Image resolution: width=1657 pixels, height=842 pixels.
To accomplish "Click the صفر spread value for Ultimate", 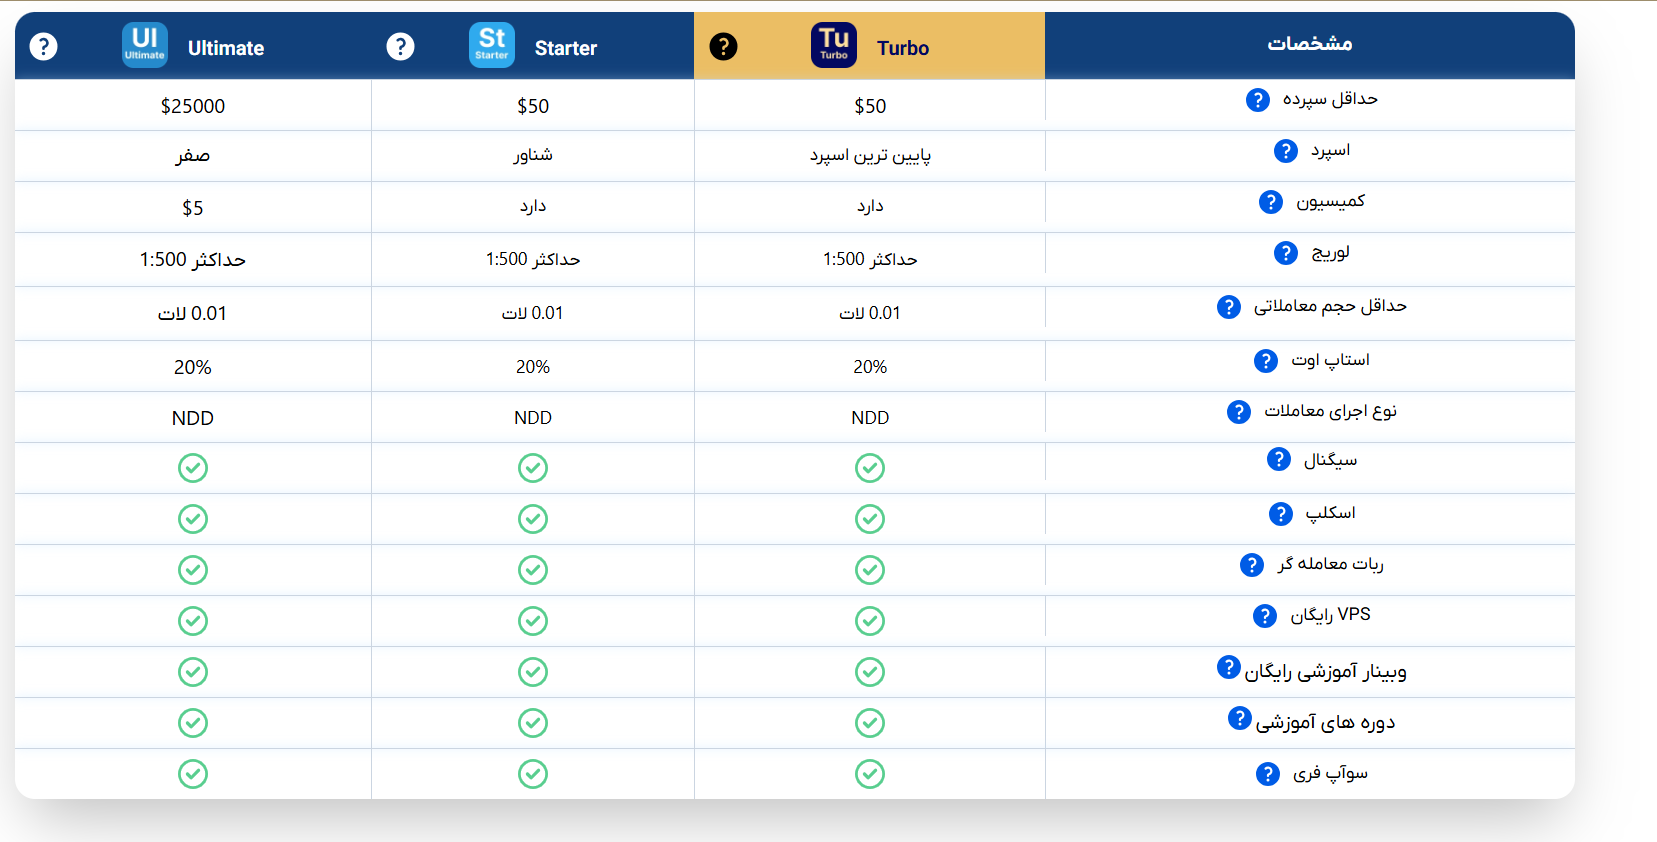I will (x=193, y=156).
